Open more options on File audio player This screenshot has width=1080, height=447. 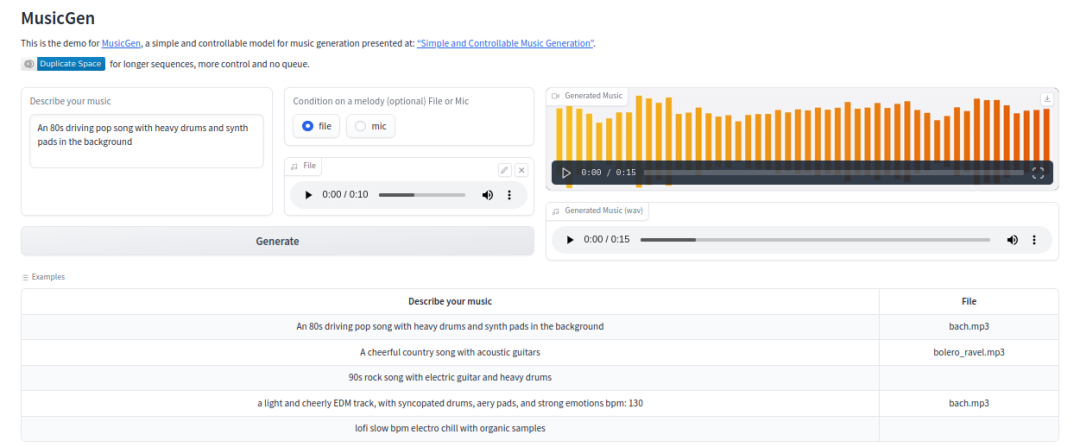[509, 195]
